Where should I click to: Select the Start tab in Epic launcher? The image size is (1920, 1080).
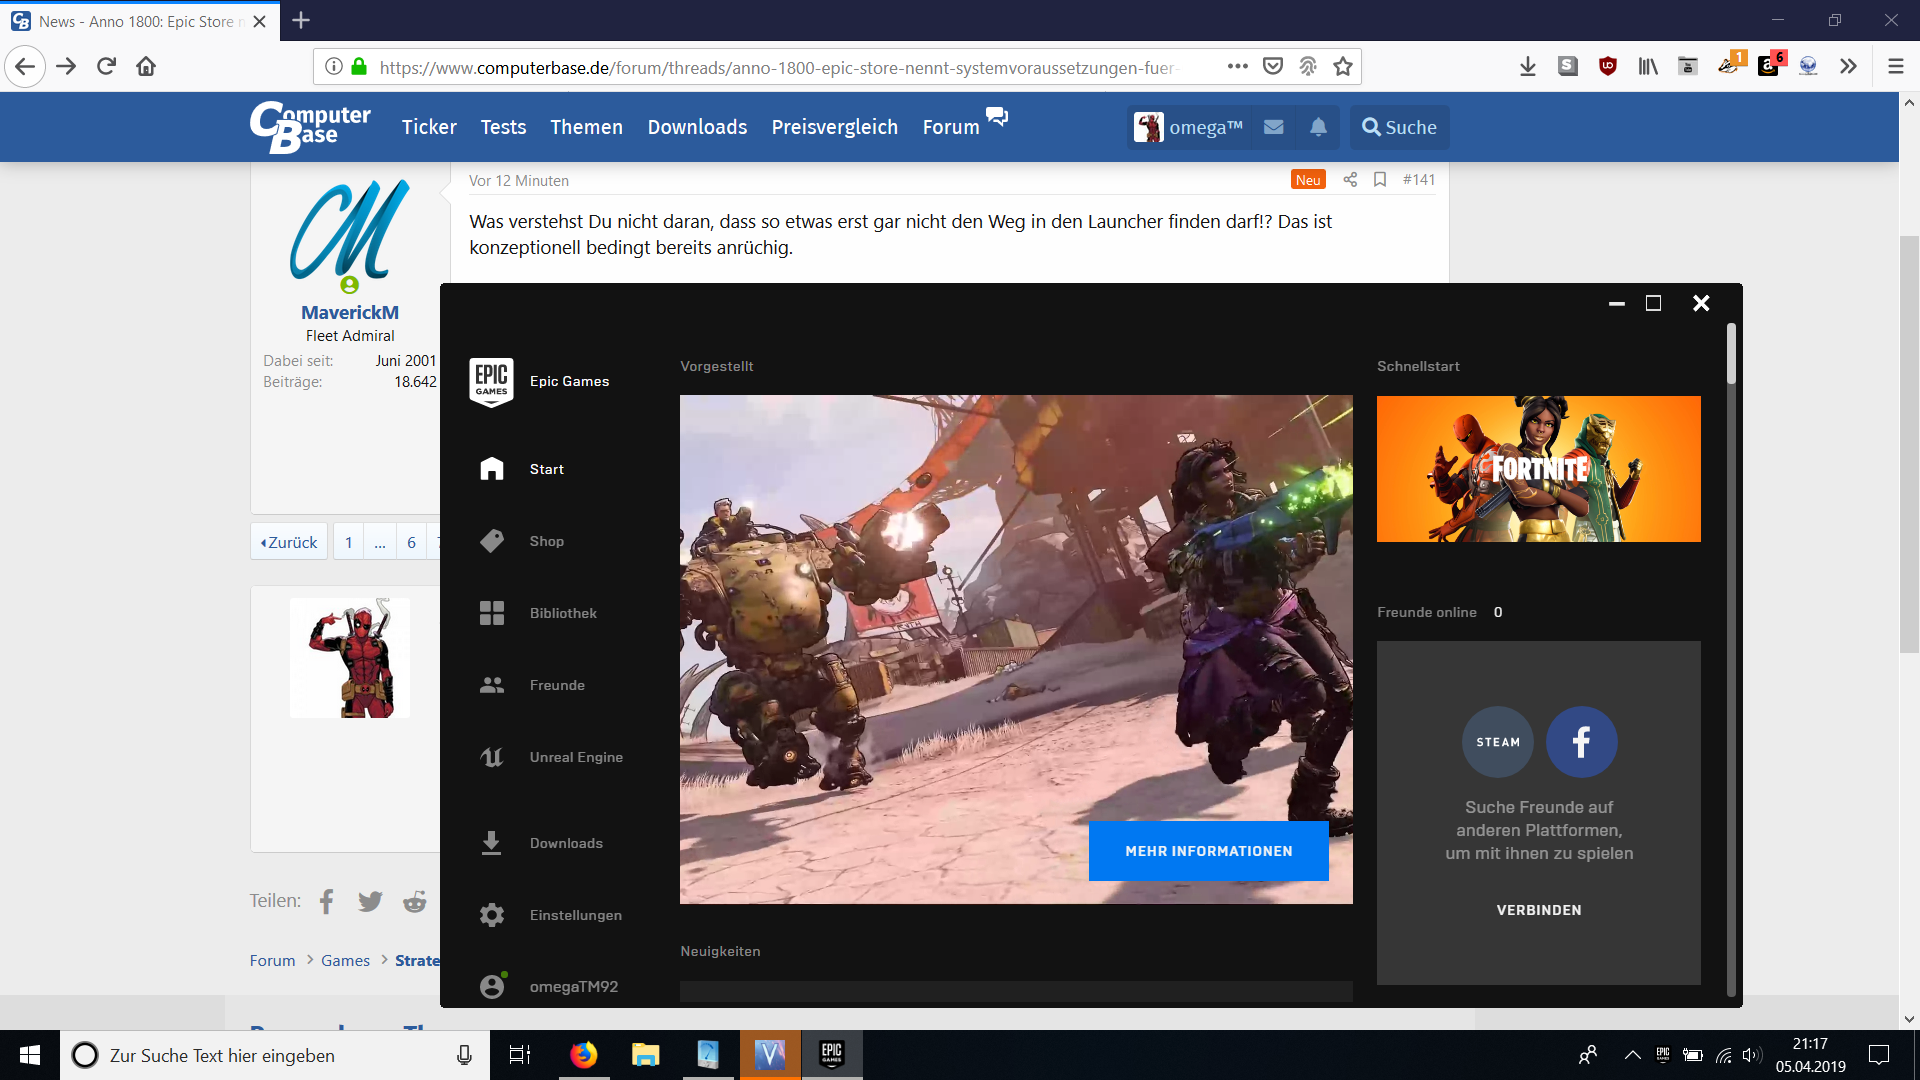coord(546,469)
